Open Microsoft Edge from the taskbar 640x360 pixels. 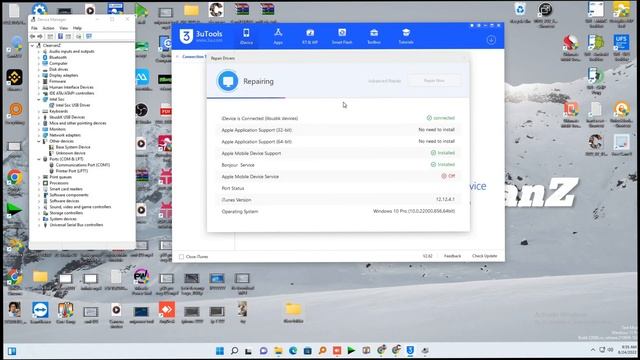[x=293, y=351]
